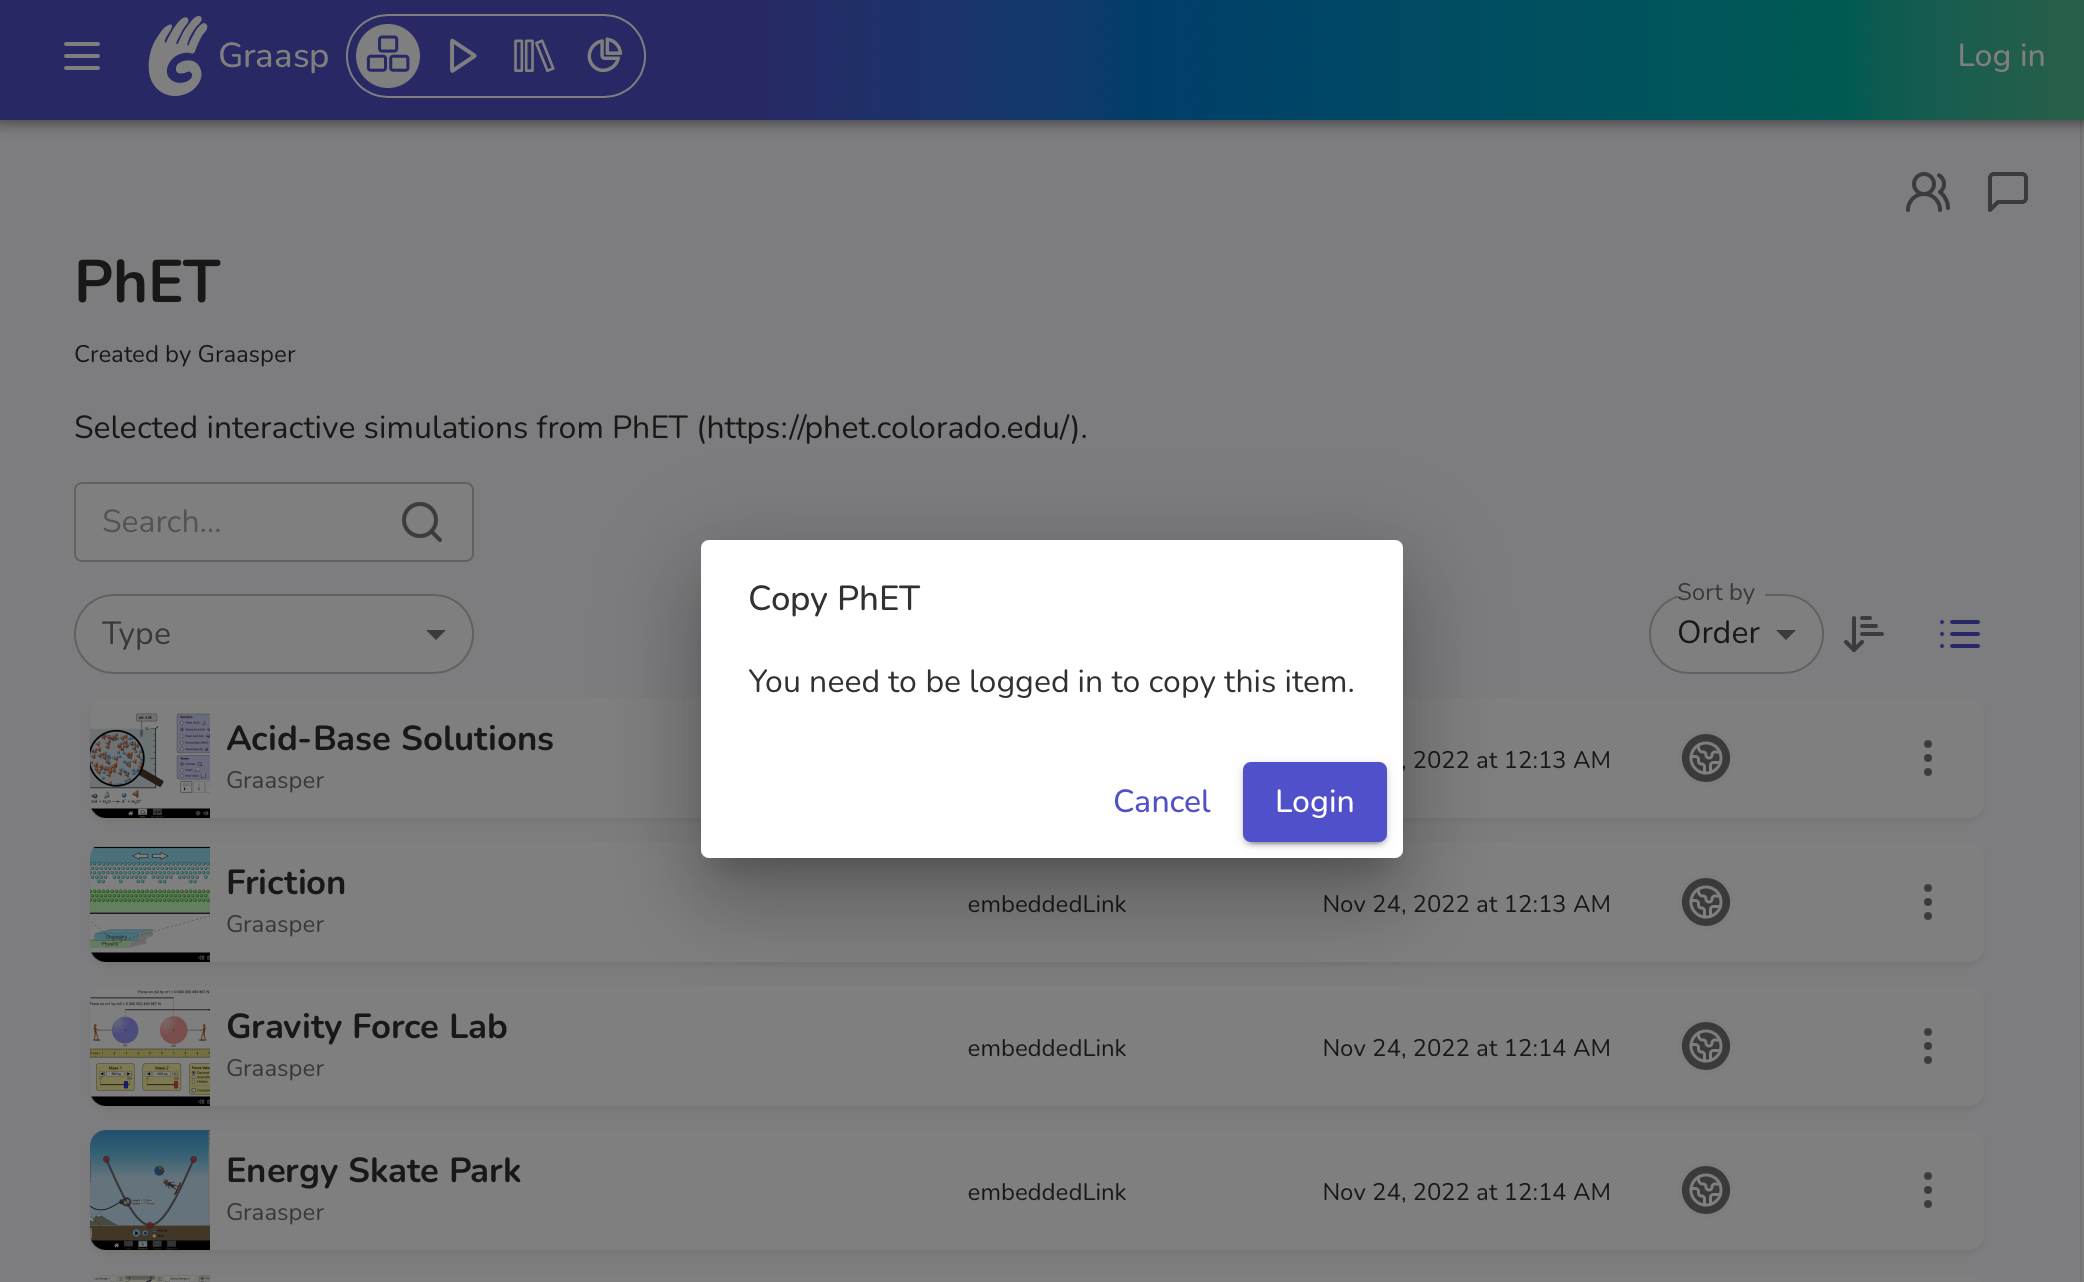Open the chat box icon
The width and height of the screenshot is (2084, 1282).
coord(2007,192)
